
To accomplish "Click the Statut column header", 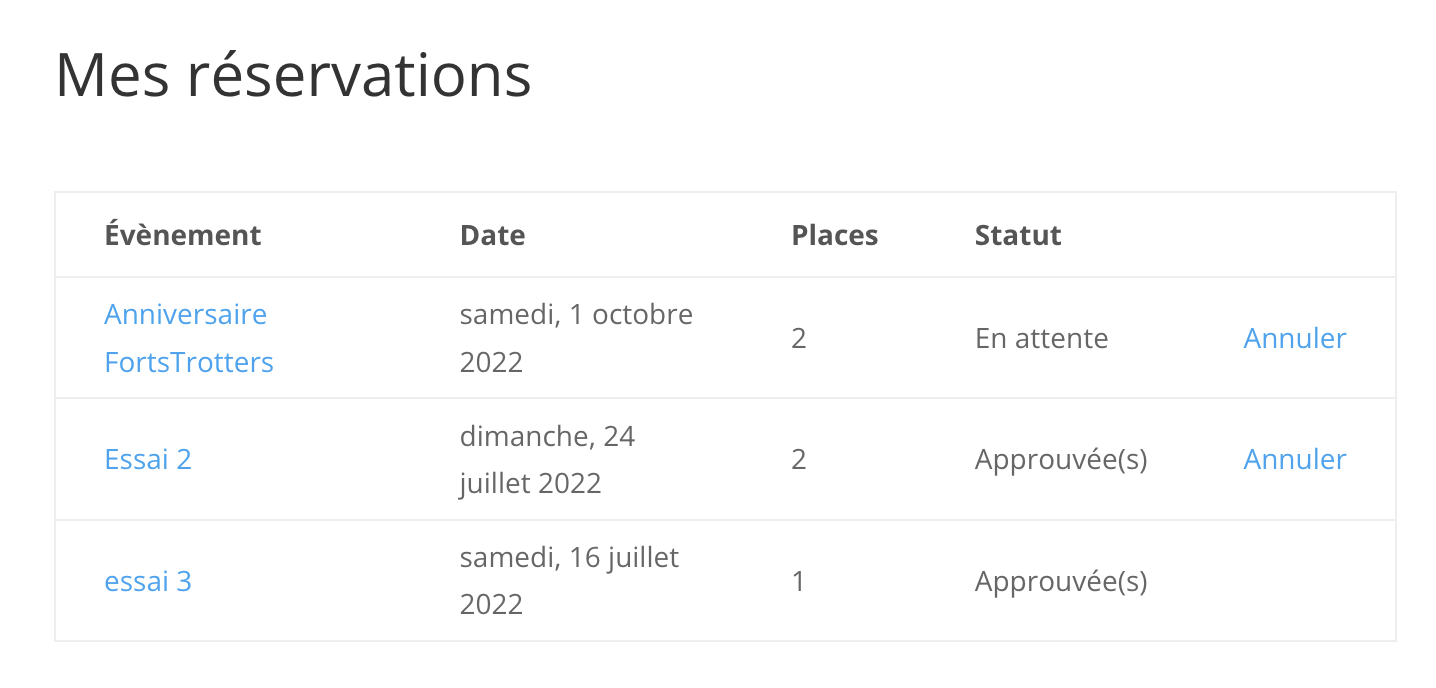I will (1018, 235).
